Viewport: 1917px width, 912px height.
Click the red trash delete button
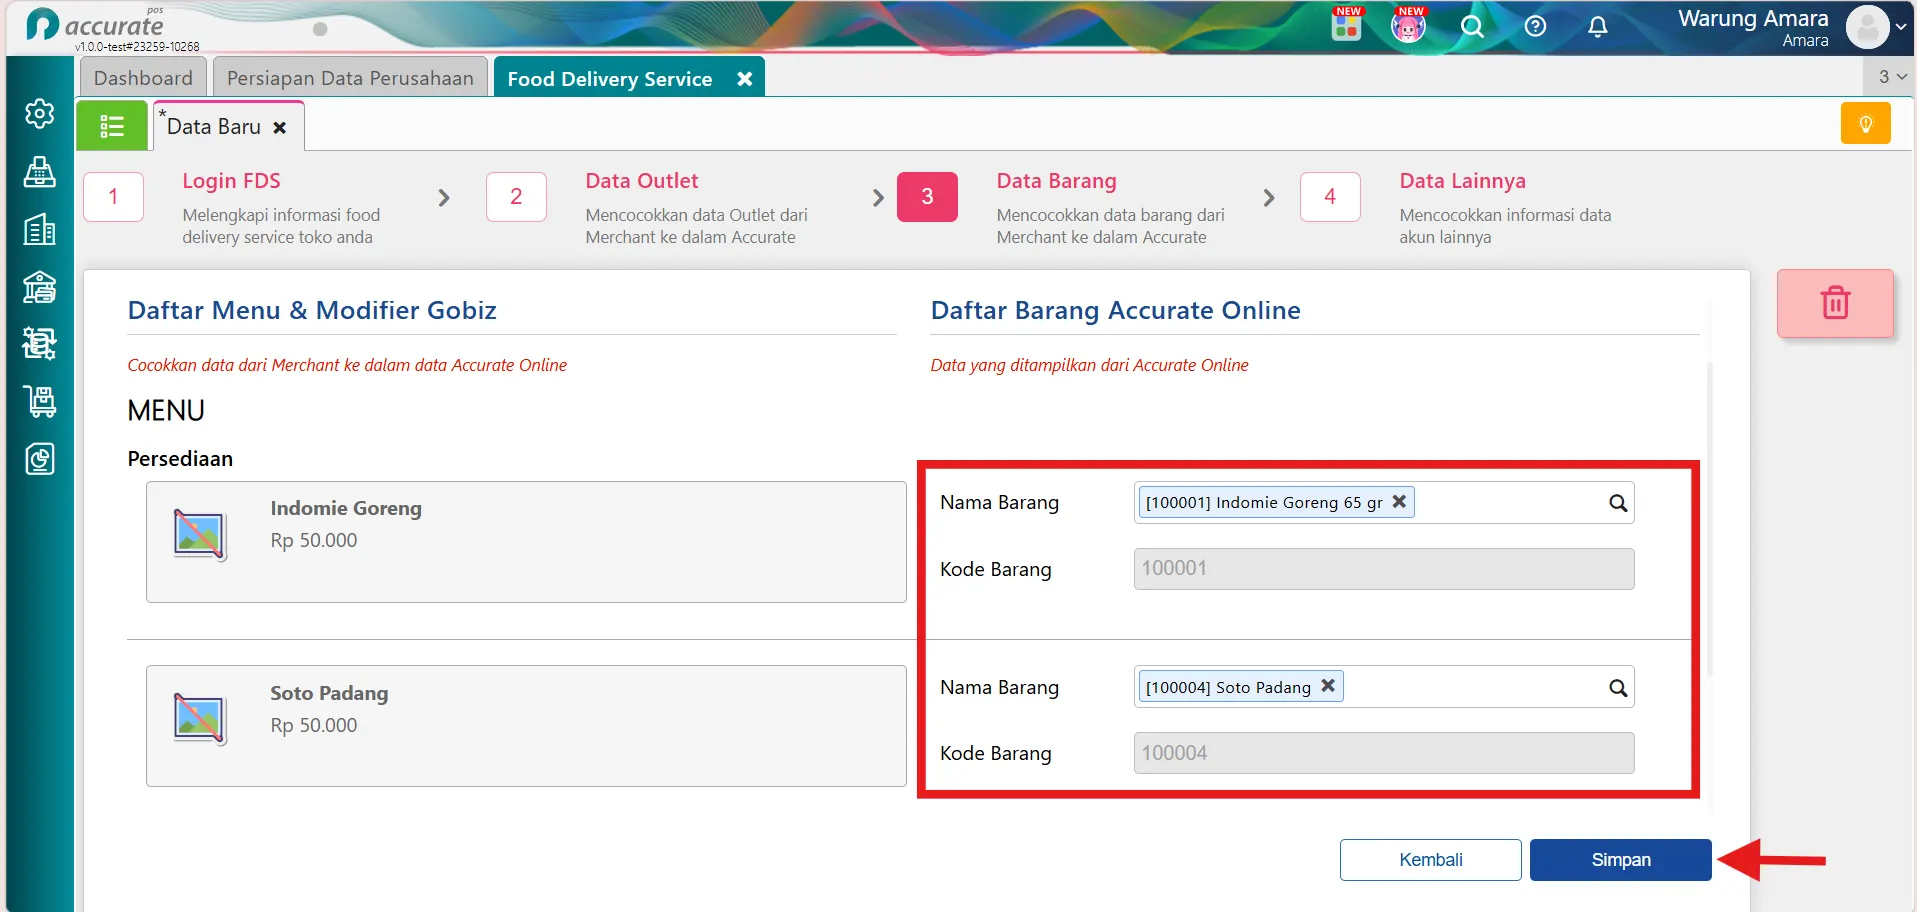coord(1835,303)
